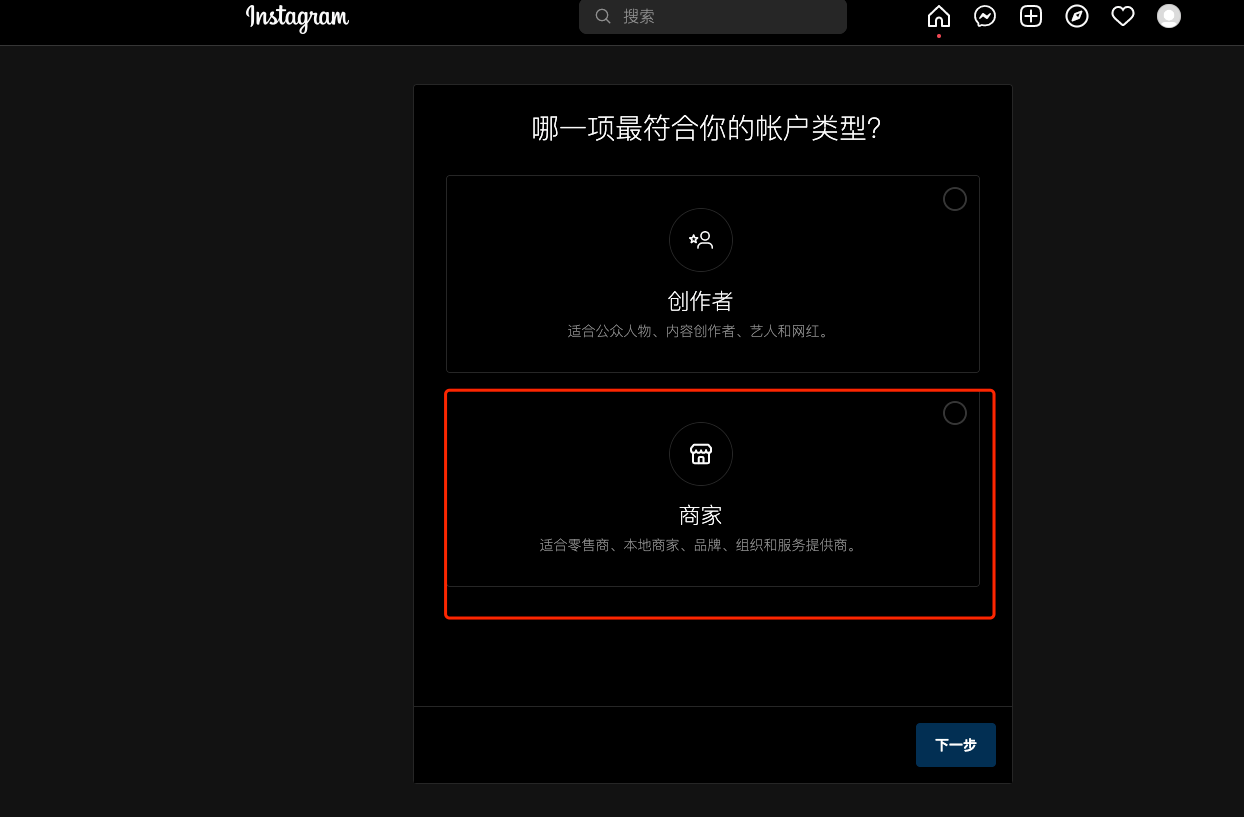
Task: Click the red notification dot under home
Action: (x=939, y=36)
